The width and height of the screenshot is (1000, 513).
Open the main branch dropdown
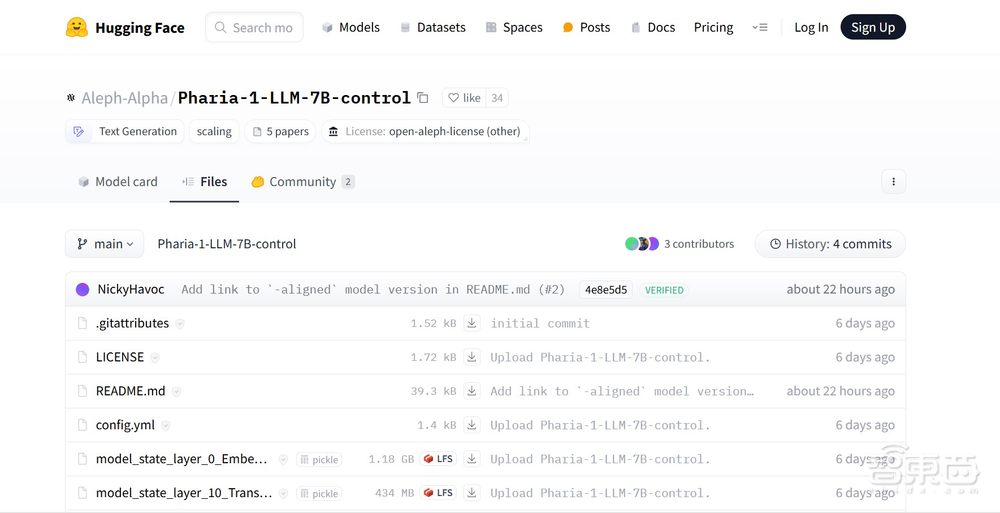(105, 244)
